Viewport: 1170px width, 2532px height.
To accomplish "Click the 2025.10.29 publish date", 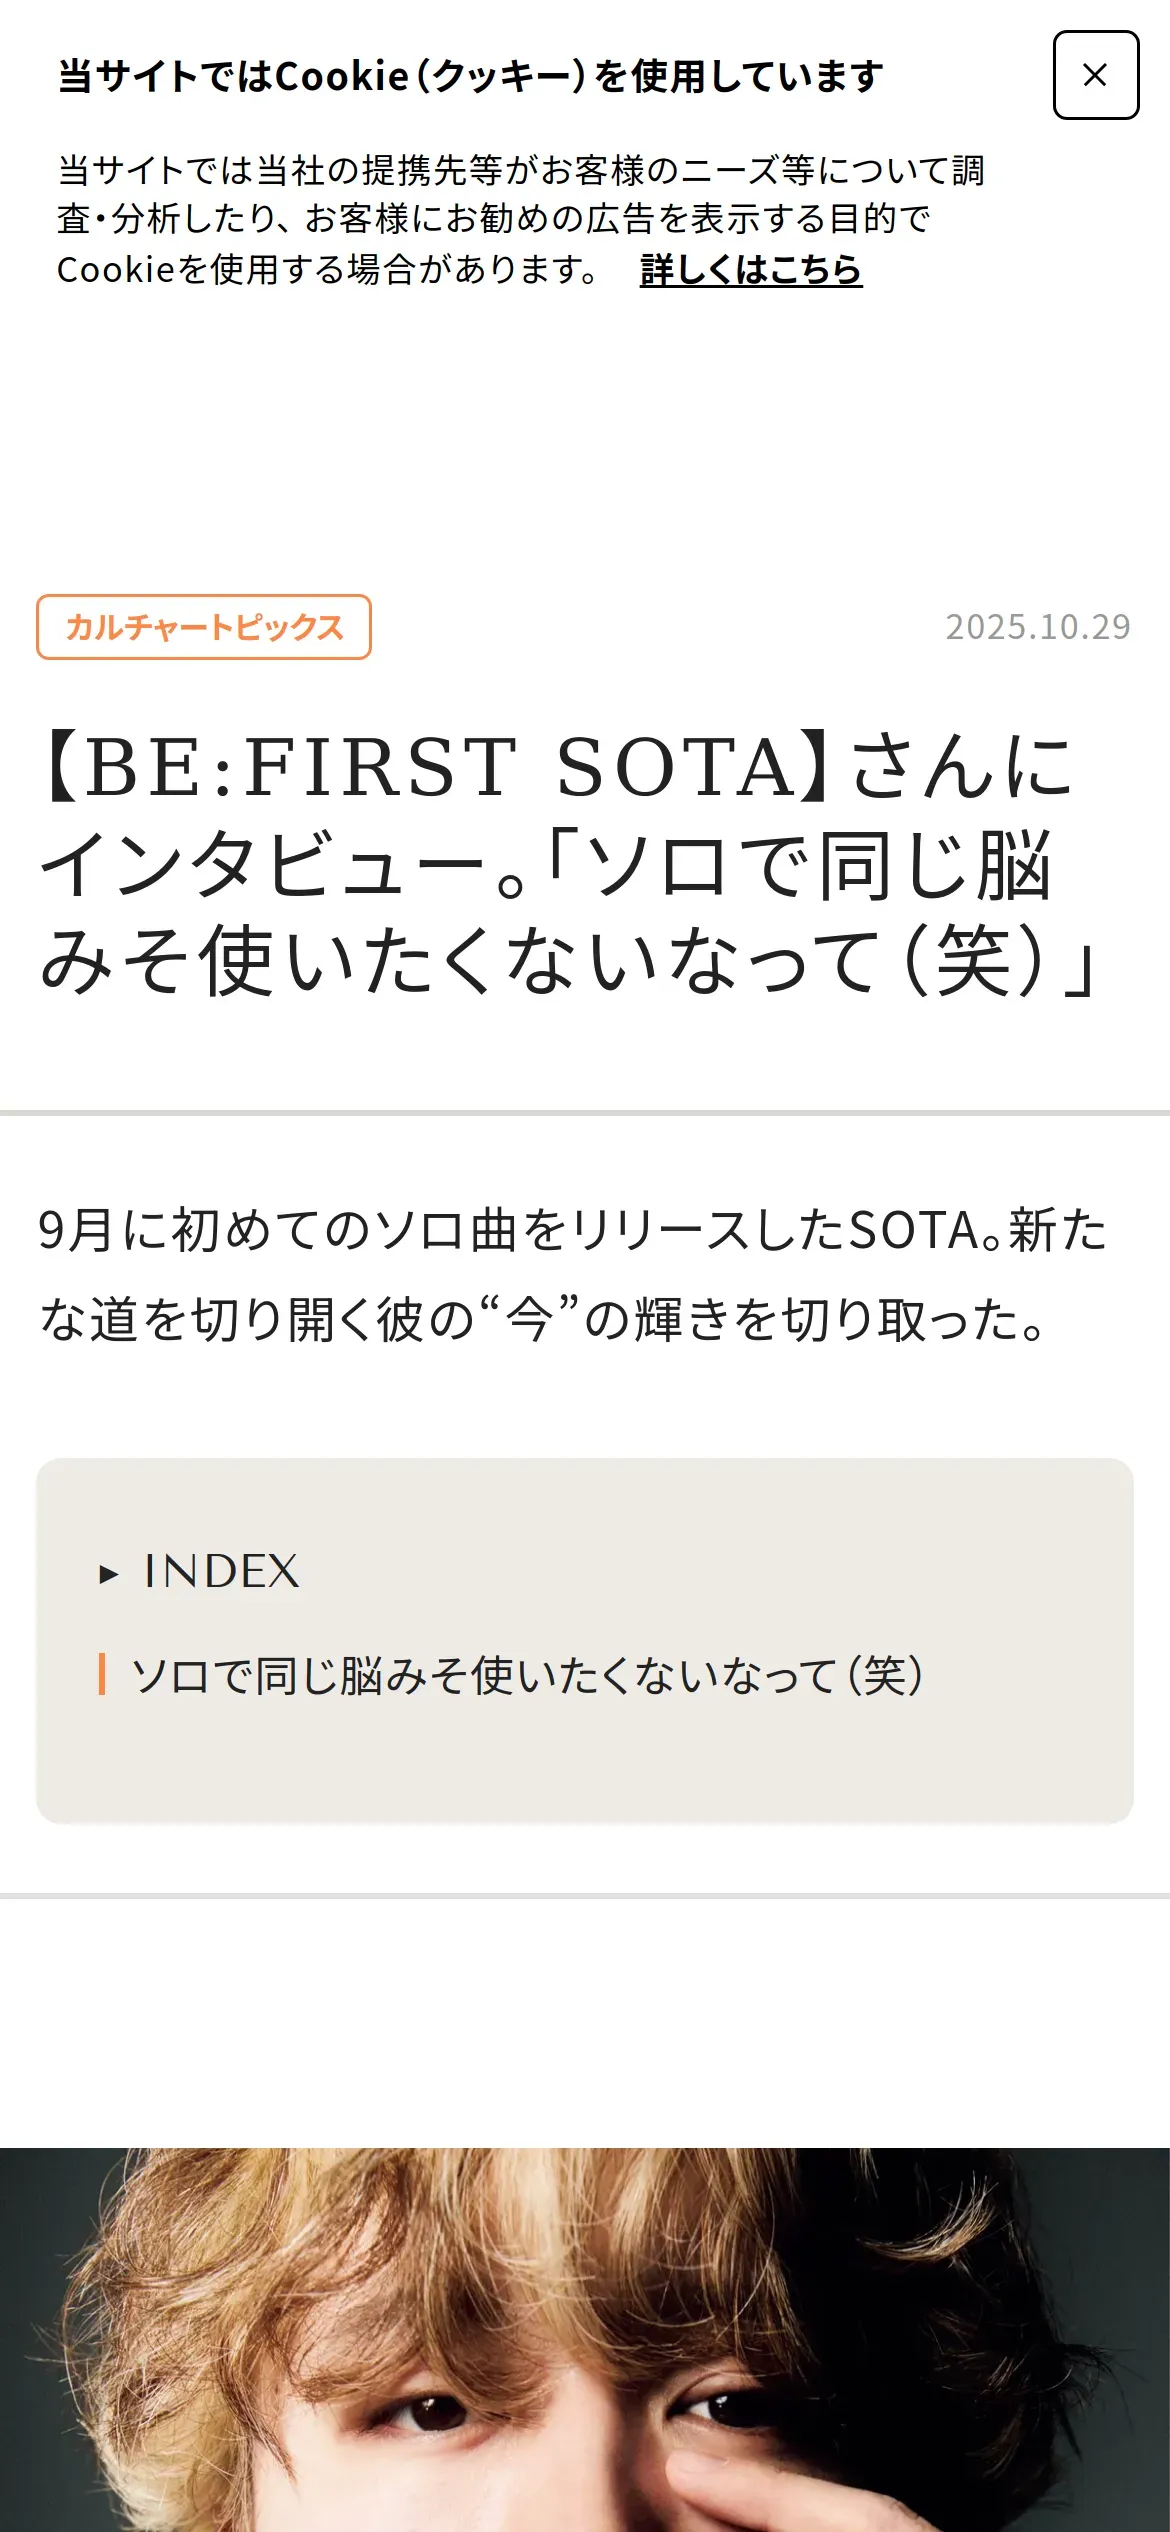I will pos(1037,627).
